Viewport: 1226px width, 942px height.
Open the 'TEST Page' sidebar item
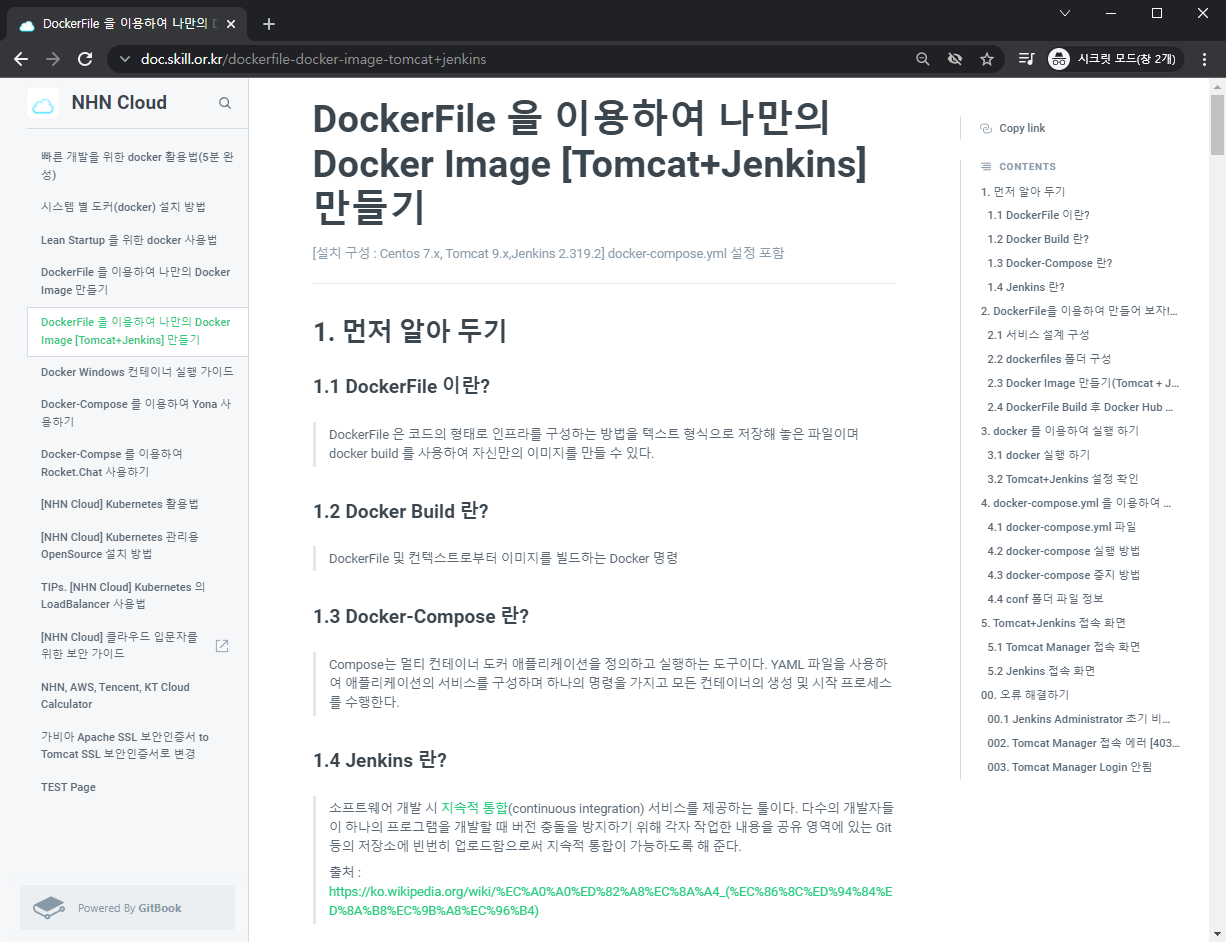(138, 787)
